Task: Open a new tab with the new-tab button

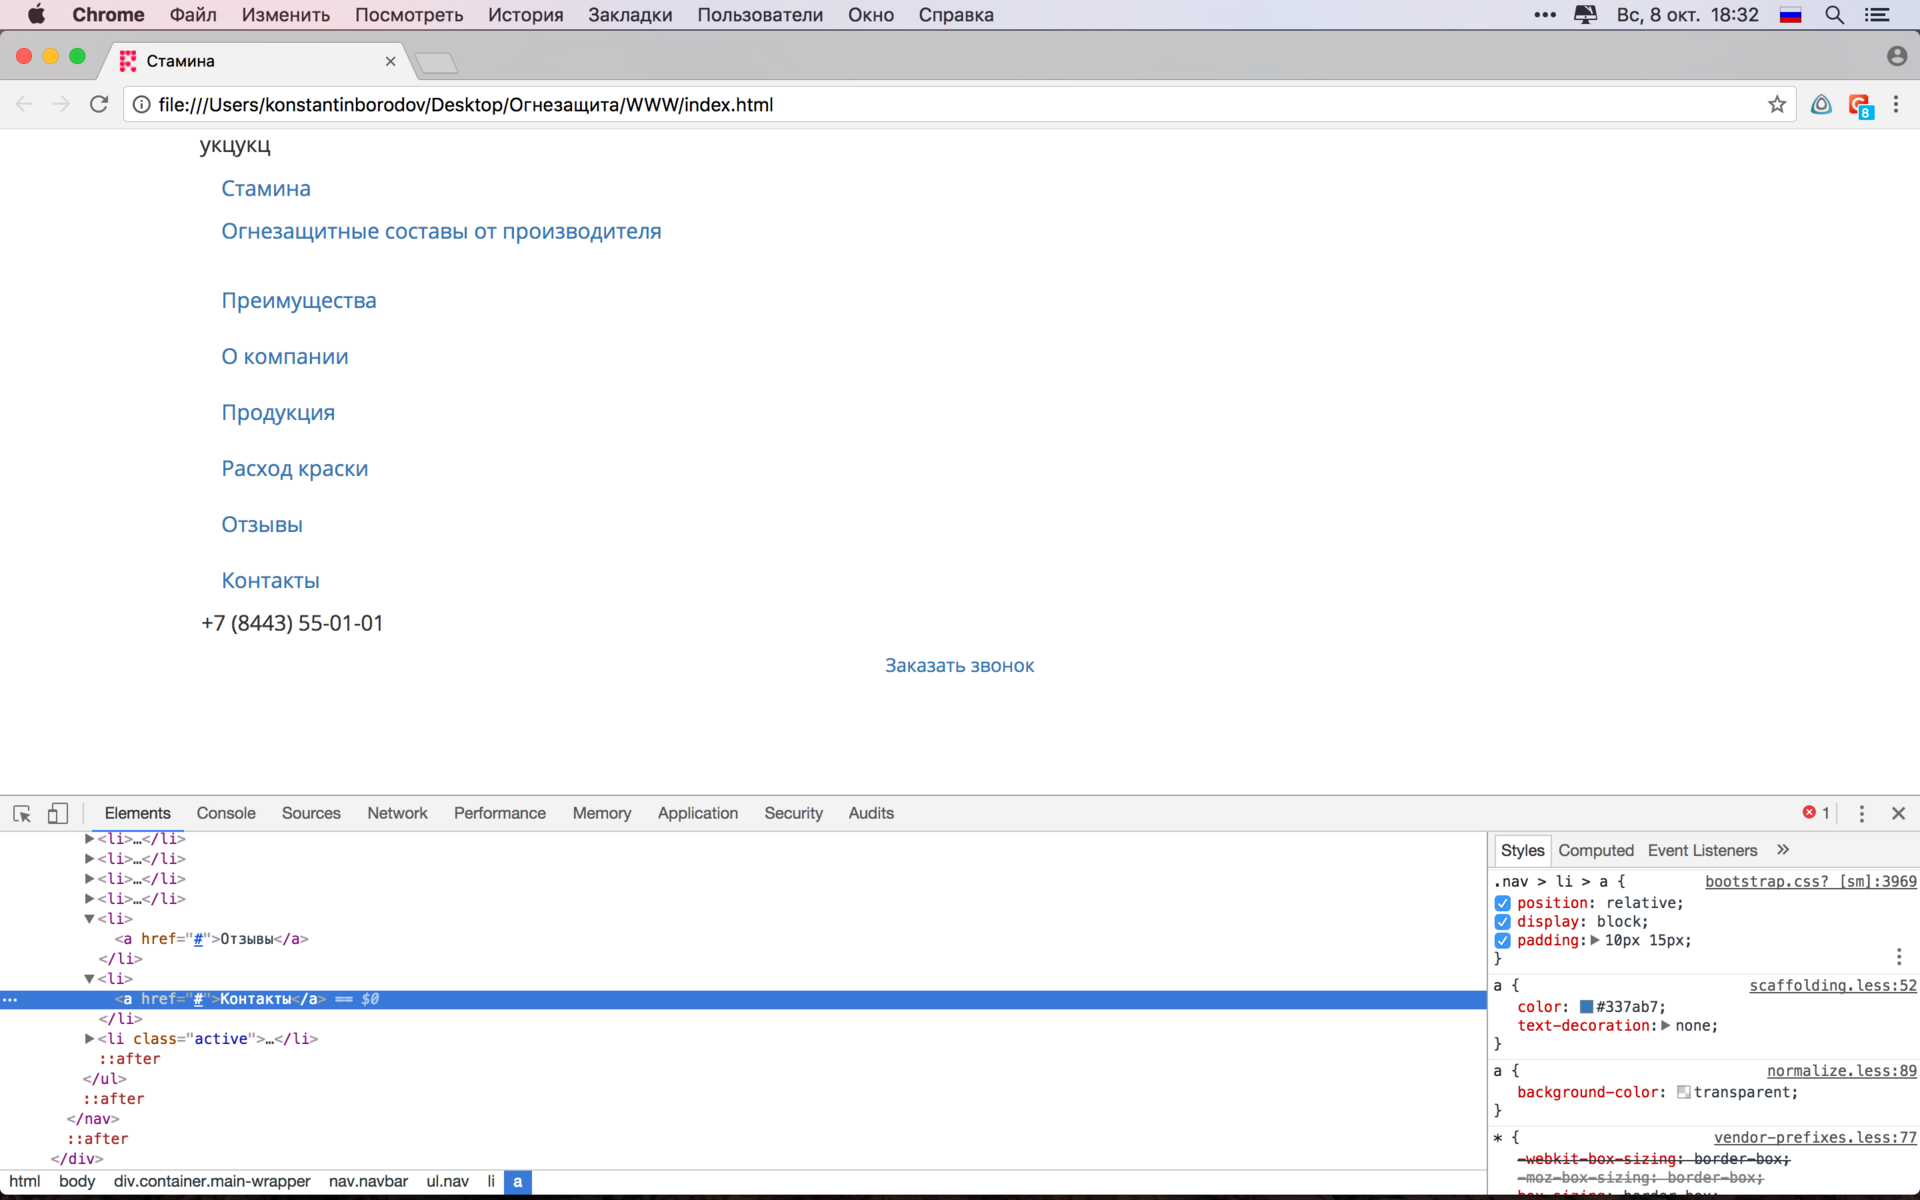Action: tap(437, 63)
